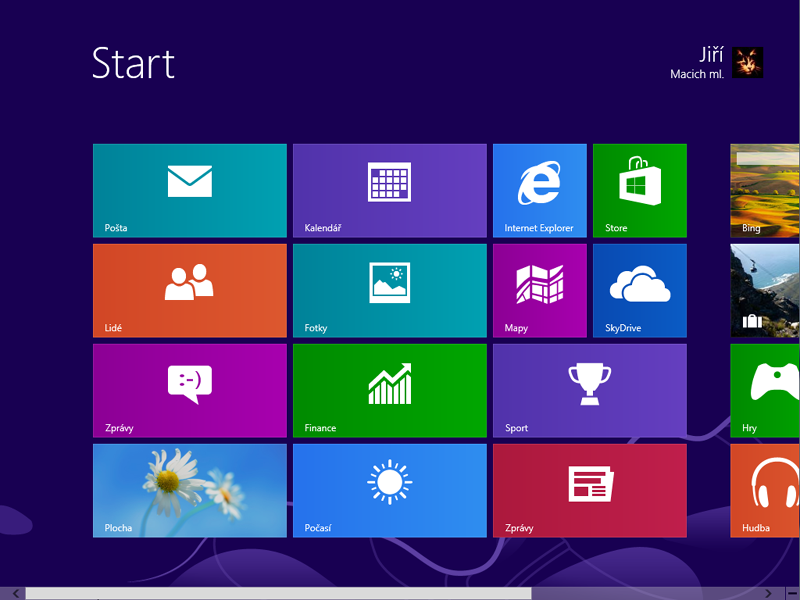The height and width of the screenshot is (600, 800).
Task: Open the Mapy maps tile
Action: point(540,290)
